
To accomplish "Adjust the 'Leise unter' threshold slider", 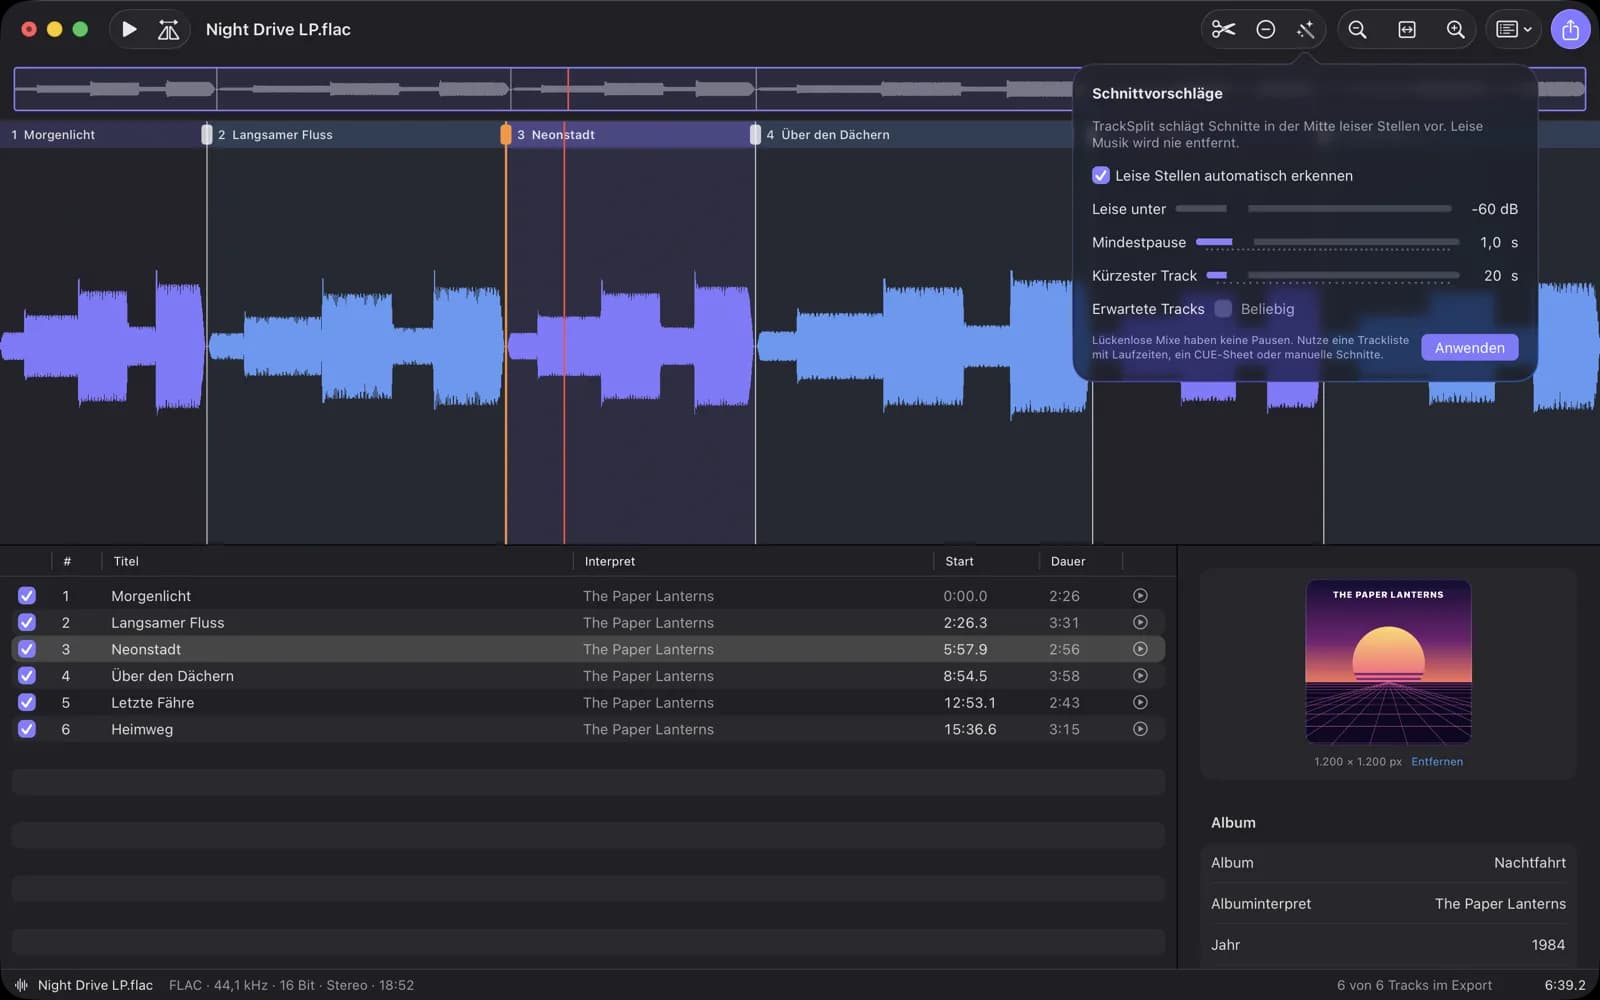I will point(1313,209).
